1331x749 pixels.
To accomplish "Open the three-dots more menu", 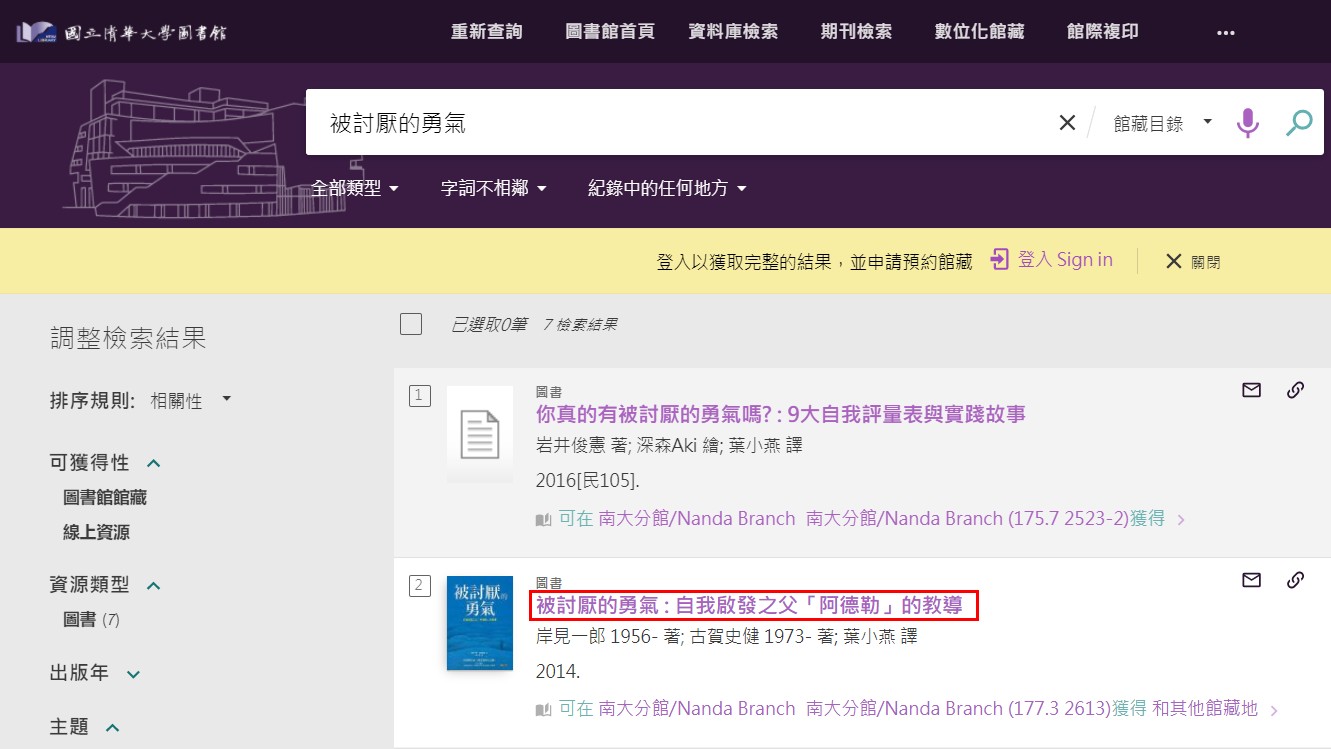I will 1226,32.
